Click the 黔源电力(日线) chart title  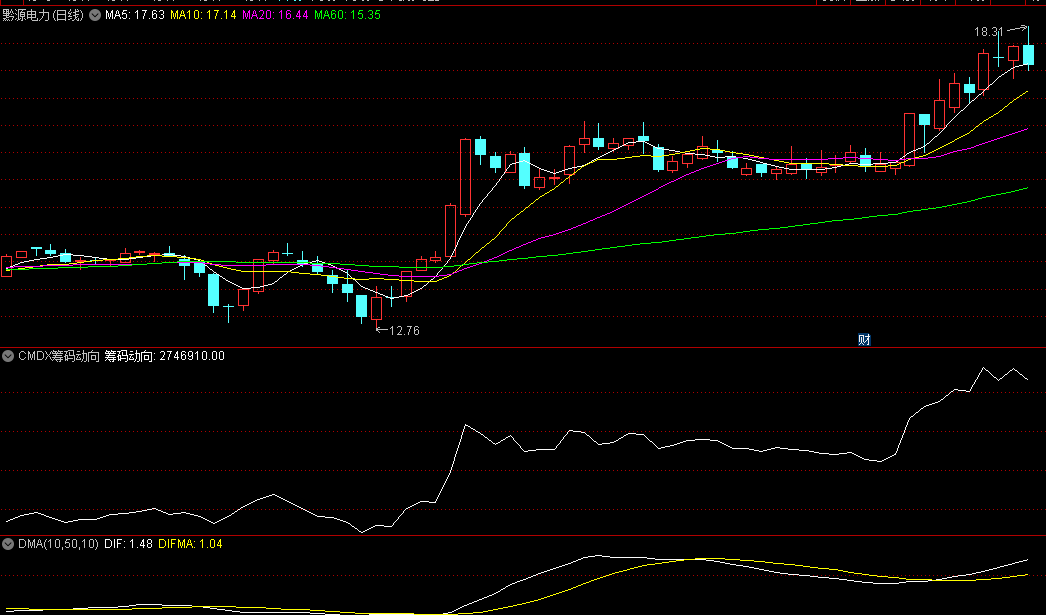pos(43,15)
